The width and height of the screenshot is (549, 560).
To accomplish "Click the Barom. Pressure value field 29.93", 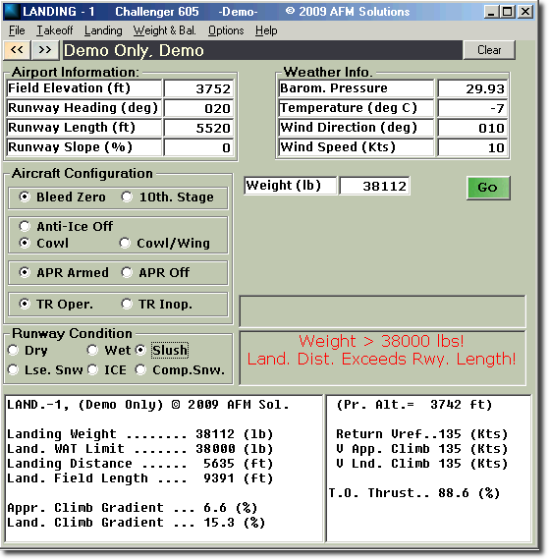I will (473, 89).
